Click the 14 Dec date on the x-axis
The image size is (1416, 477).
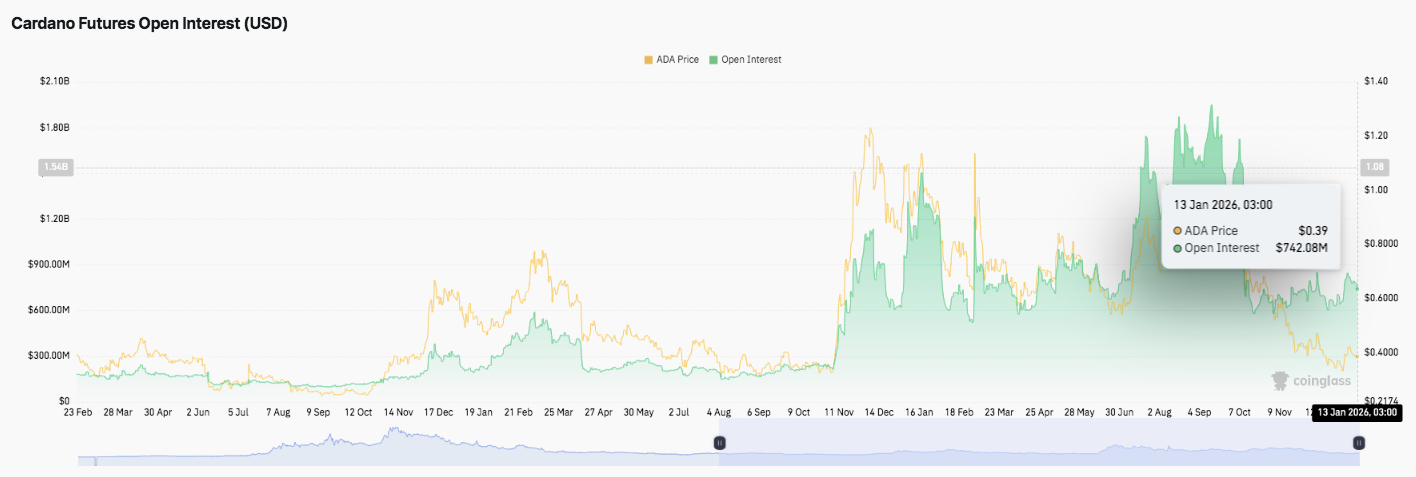pyautogui.click(x=879, y=411)
